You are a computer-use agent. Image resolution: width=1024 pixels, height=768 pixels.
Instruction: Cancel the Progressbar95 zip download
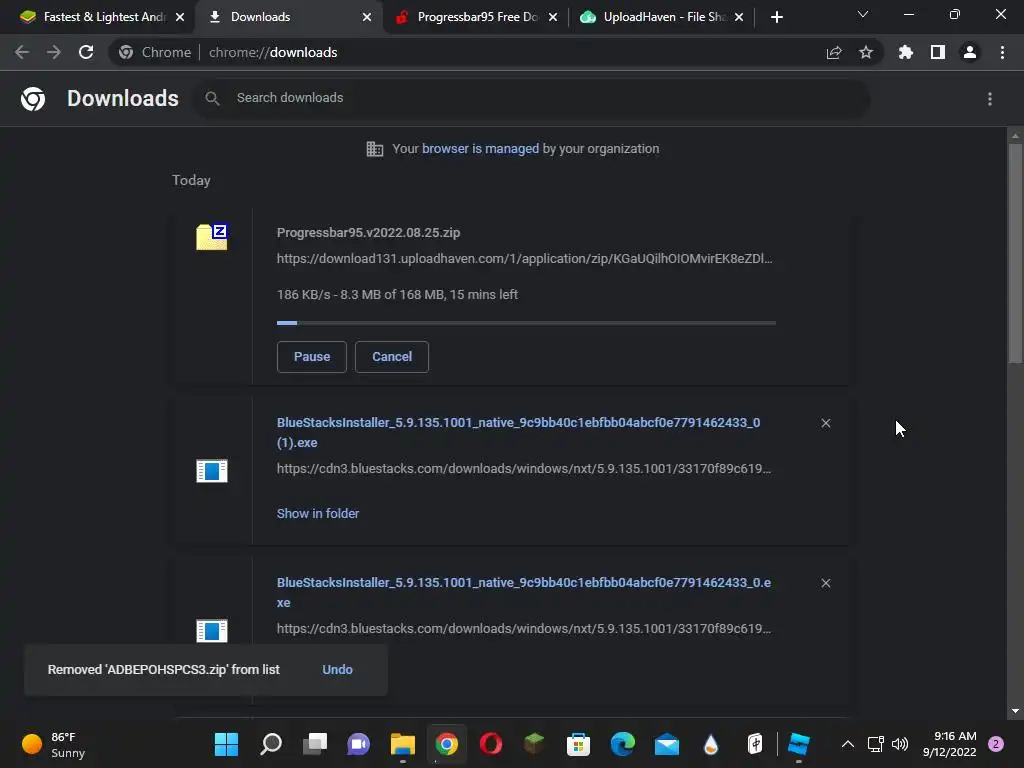point(392,357)
